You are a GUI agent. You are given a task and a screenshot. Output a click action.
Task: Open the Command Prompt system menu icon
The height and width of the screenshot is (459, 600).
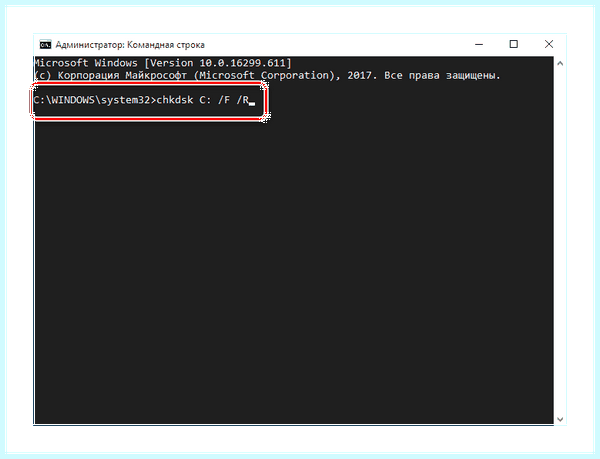45,45
